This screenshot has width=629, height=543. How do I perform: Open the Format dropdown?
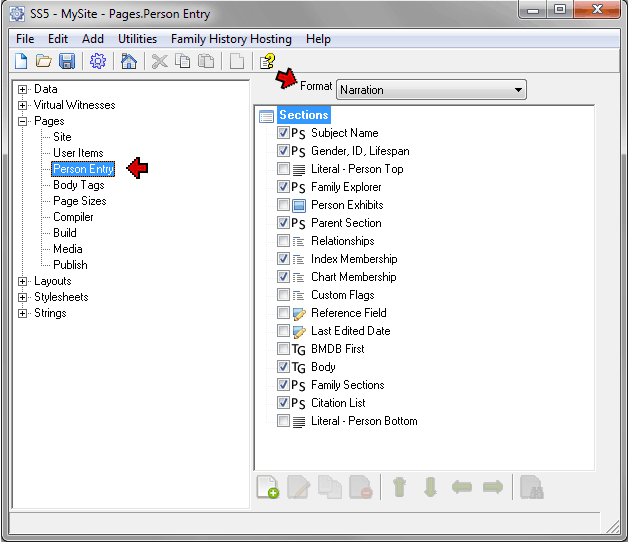pyautogui.click(x=431, y=90)
